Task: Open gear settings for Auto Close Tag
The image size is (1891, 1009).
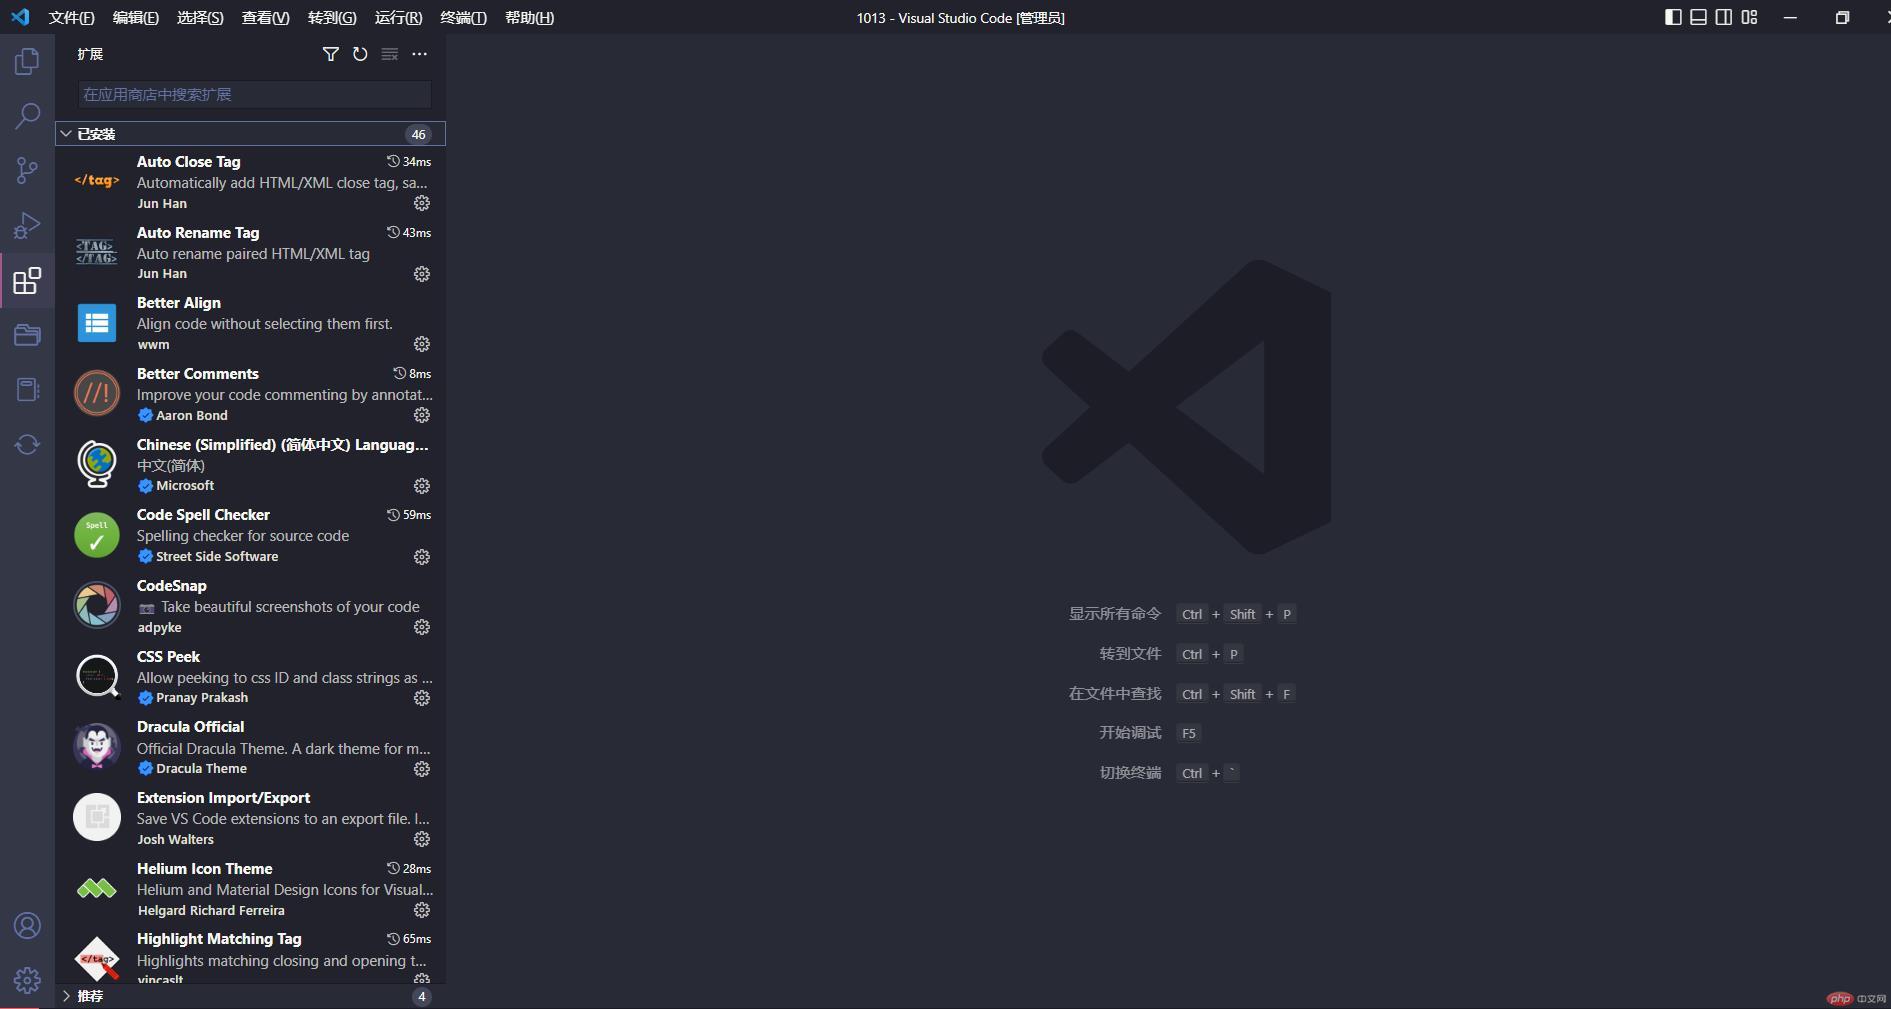Action: pyautogui.click(x=422, y=203)
